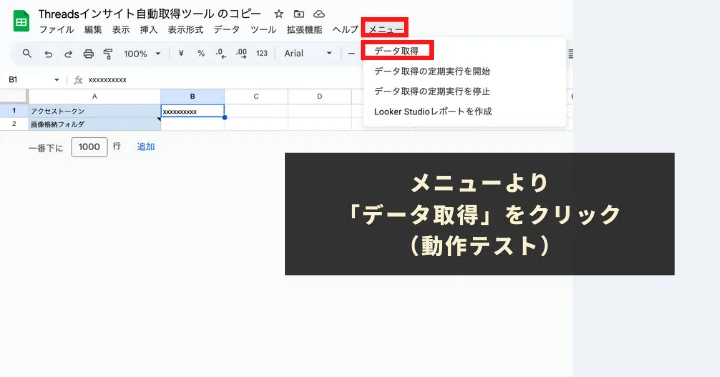Open the データ menu
The image size is (720, 377).
pyautogui.click(x=226, y=30)
